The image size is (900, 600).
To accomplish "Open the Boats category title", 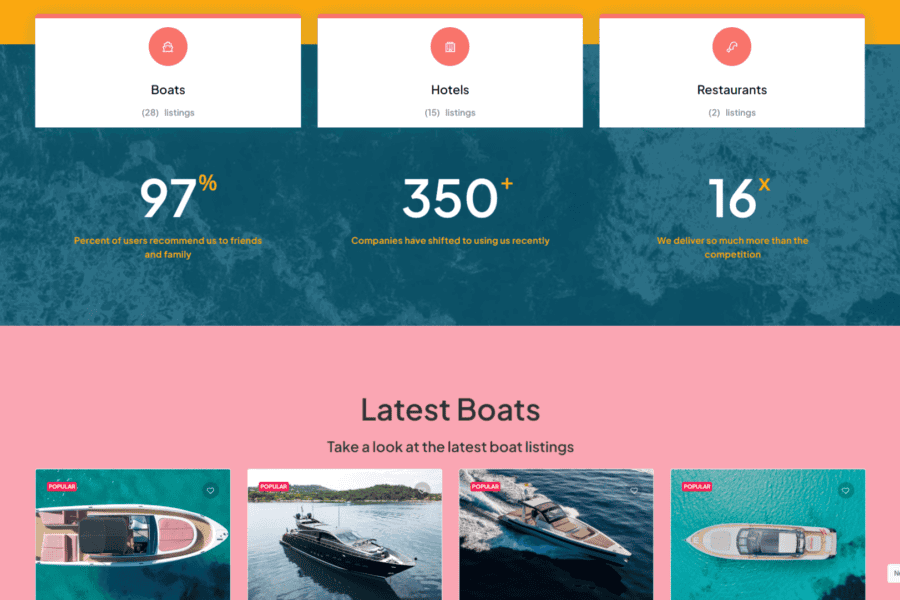I will (x=168, y=90).
